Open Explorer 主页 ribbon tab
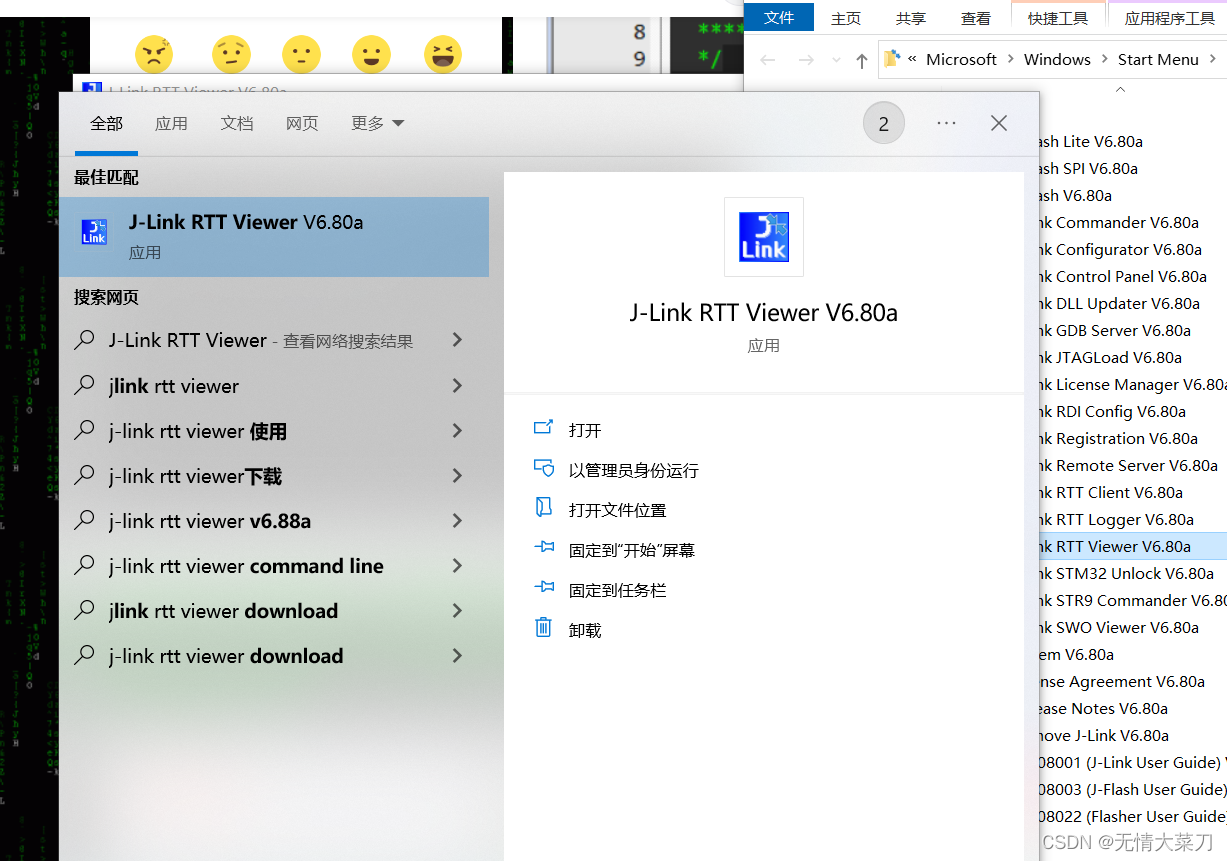 point(846,17)
